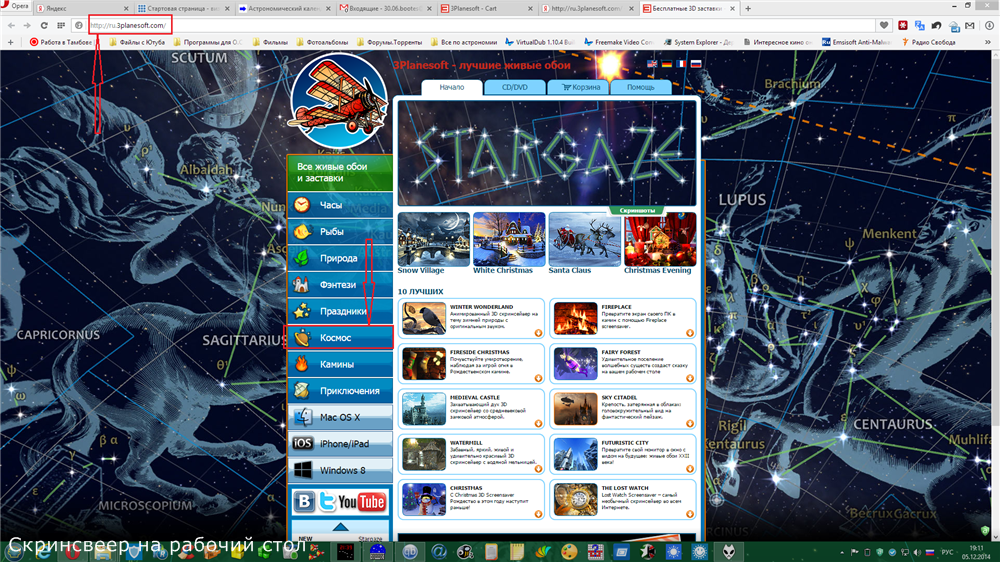Open the Snow Village thumbnail
The height and width of the screenshot is (562, 1000).
pyautogui.click(x=434, y=239)
